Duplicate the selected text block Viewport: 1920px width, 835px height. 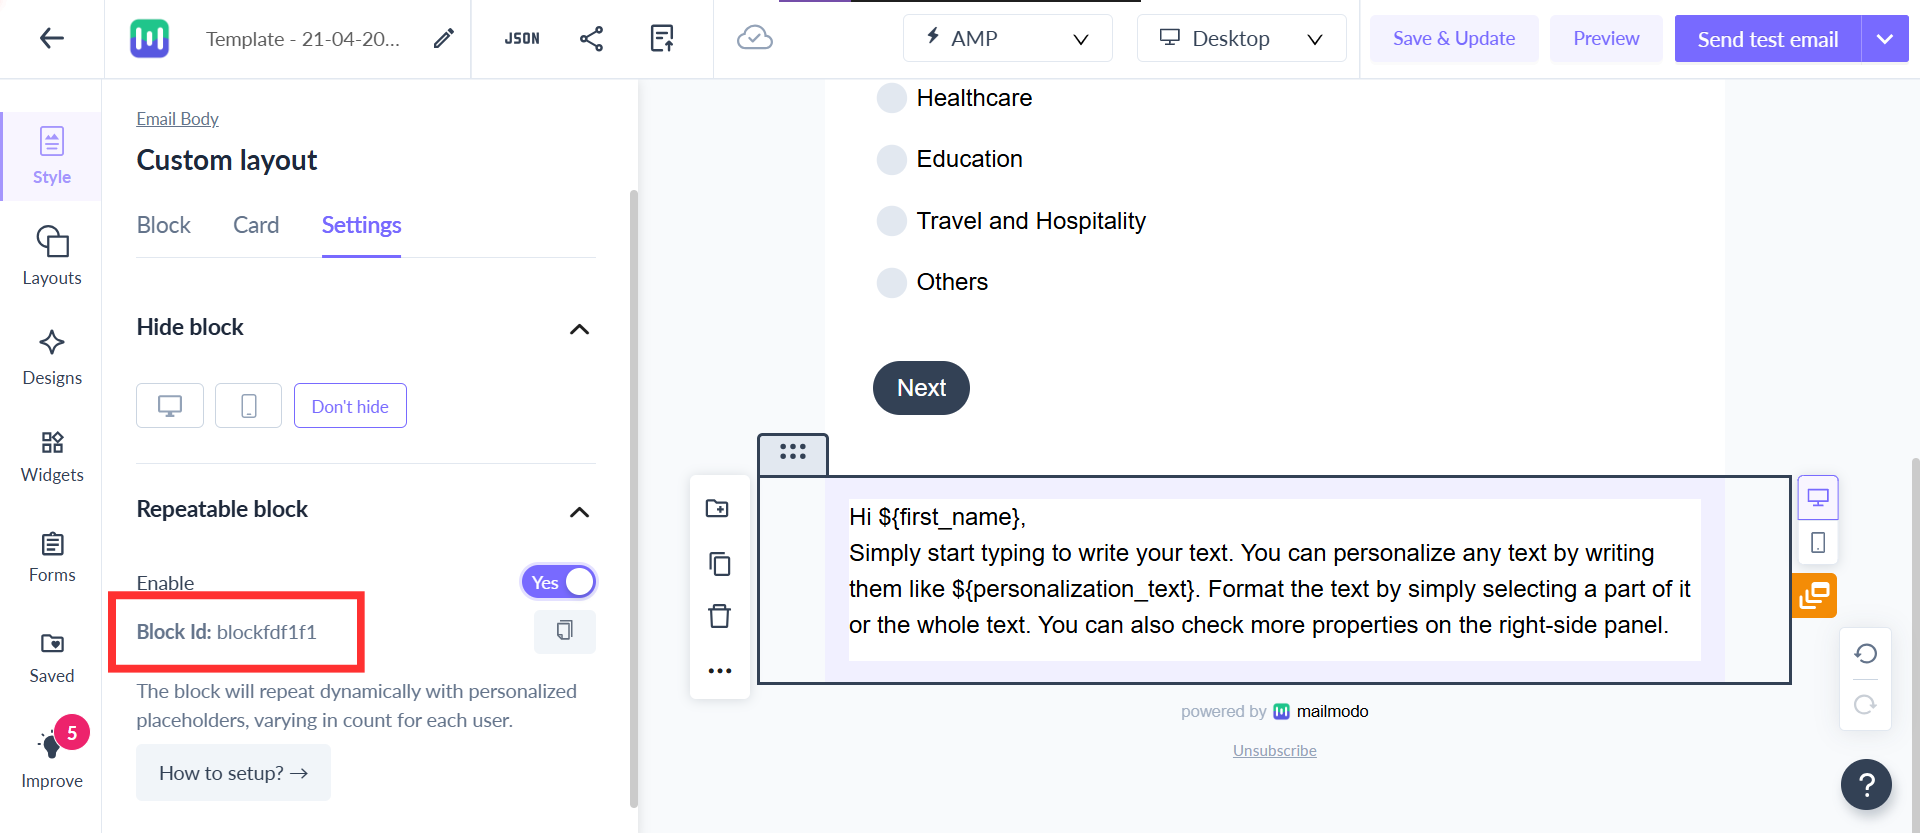(x=719, y=564)
